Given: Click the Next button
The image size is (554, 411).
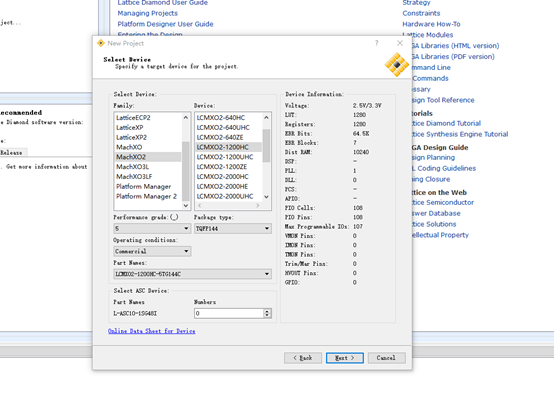Looking at the screenshot, I should click(345, 358).
